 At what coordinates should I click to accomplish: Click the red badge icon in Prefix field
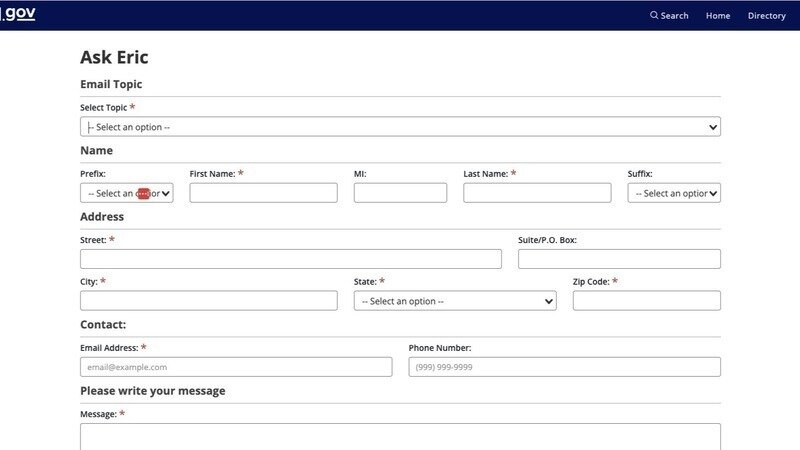pyautogui.click(x=143, y=193)
